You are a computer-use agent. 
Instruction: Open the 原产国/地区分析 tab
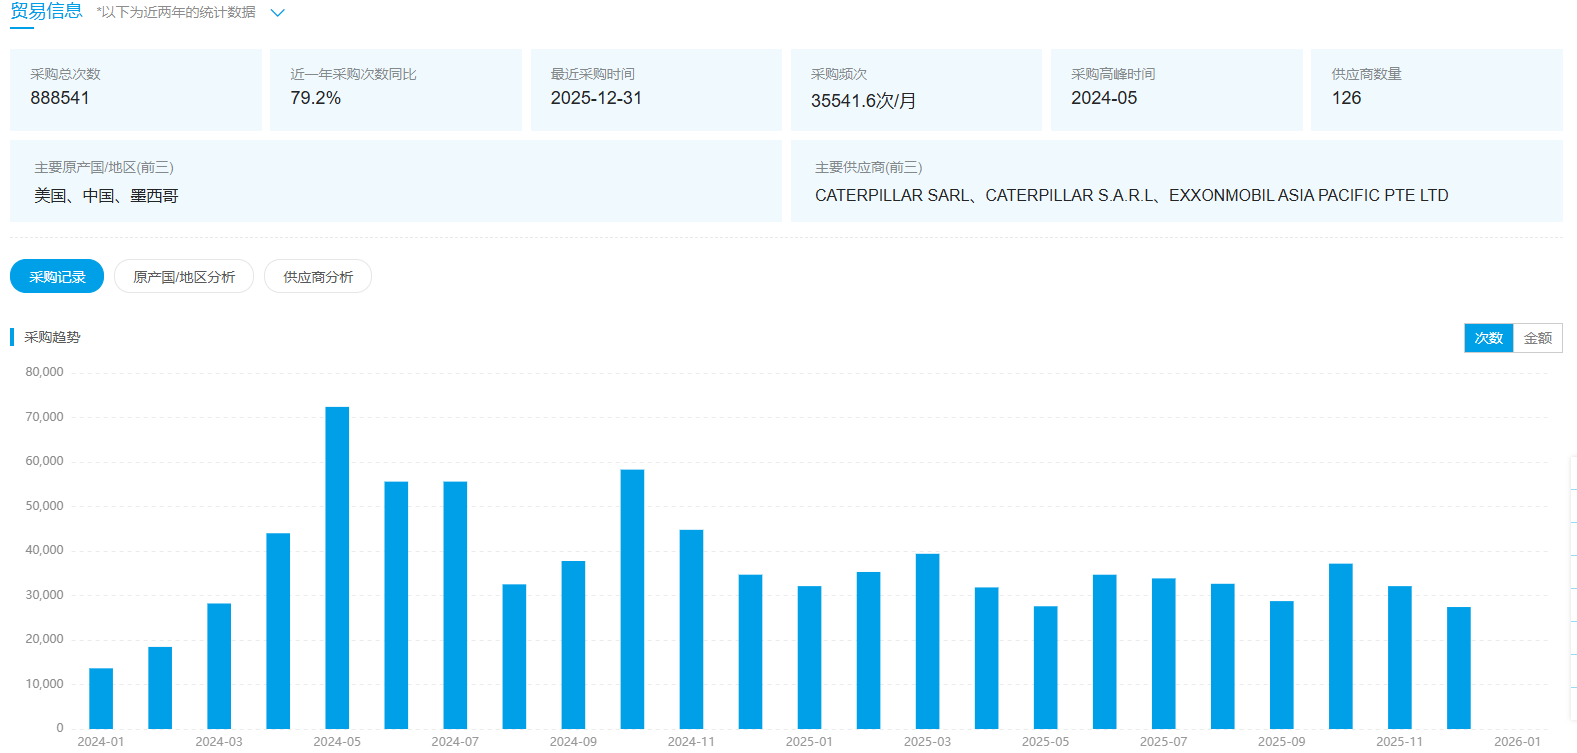pos(184,277)
